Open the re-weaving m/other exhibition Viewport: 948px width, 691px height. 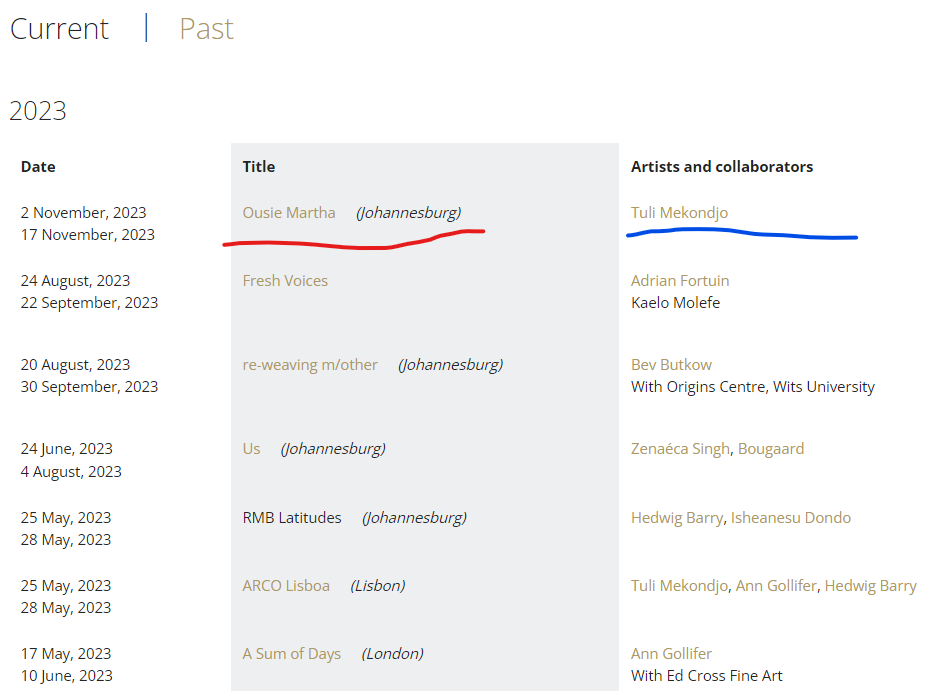[310, 365]
